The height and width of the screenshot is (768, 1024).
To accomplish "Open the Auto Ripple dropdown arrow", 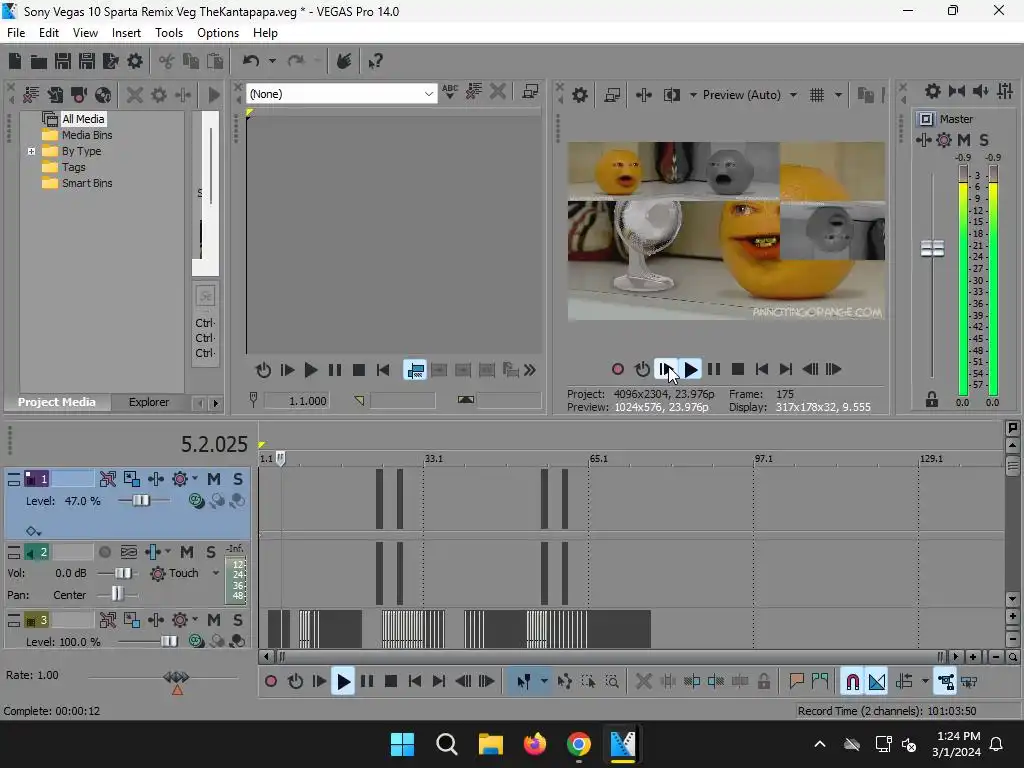I will pyautogui.click(x=925, y=682).
